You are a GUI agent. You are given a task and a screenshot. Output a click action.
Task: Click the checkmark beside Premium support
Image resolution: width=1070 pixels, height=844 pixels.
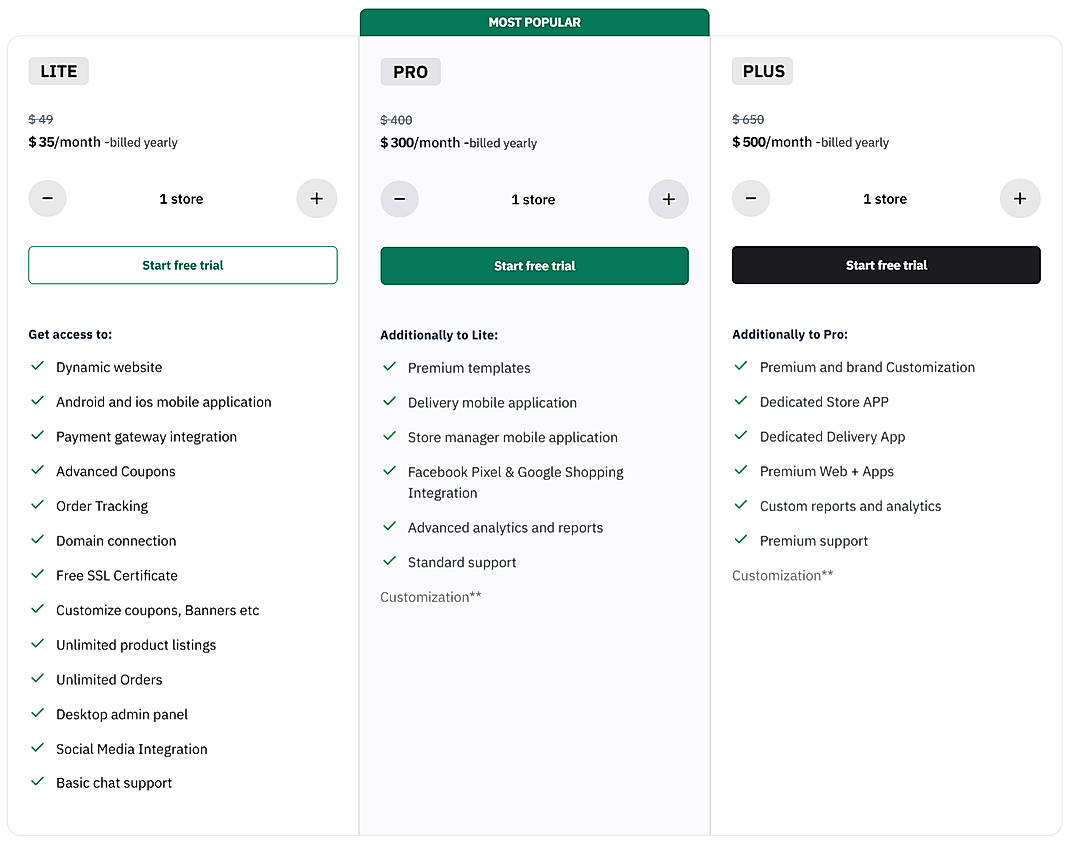point(741,540)
